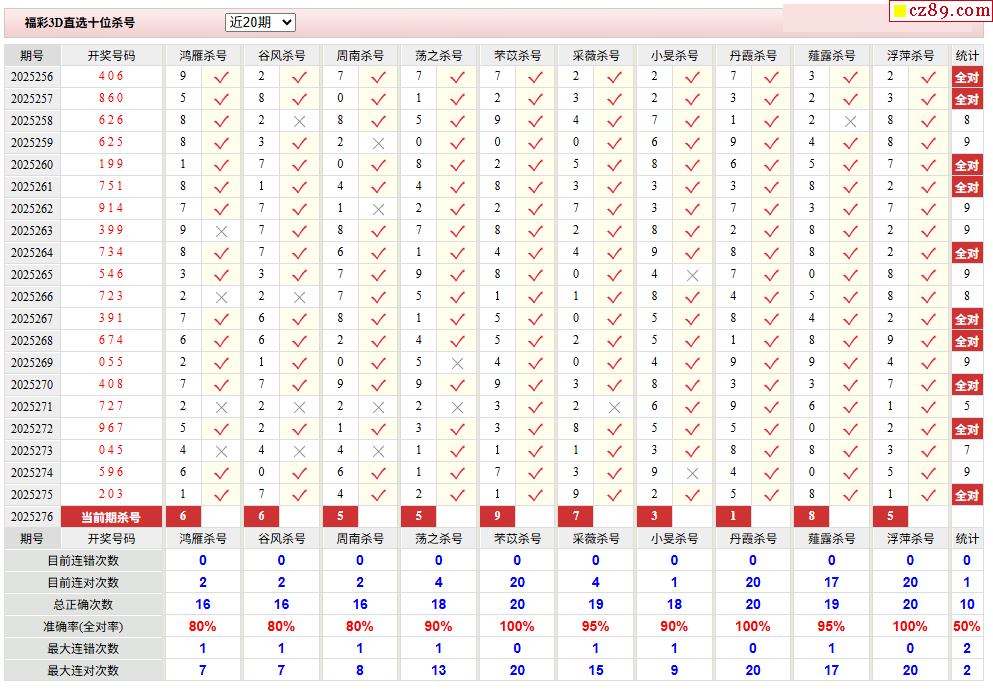Click the 丹霞杀号 column header at top
The image size is (993, 690).
point(752,55)
